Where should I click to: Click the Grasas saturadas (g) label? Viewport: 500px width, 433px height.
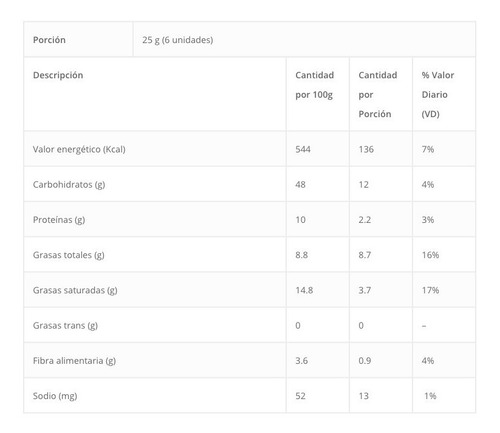[75, 290]
